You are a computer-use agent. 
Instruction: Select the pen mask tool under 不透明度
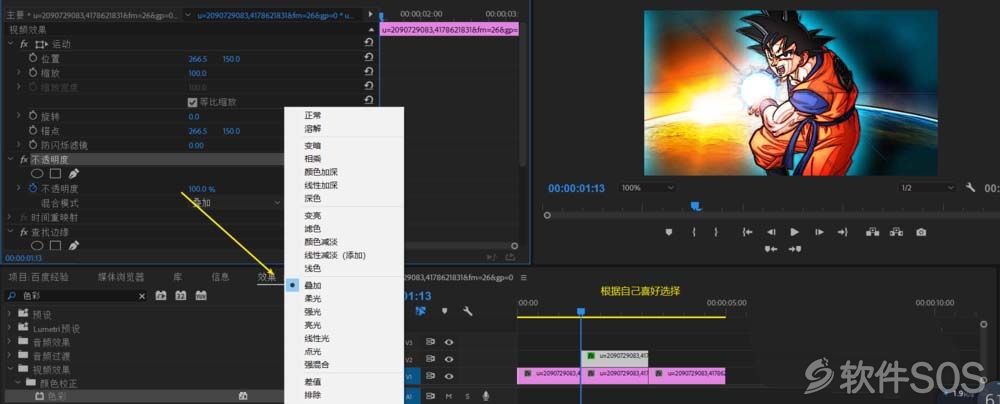coord(73,173)
